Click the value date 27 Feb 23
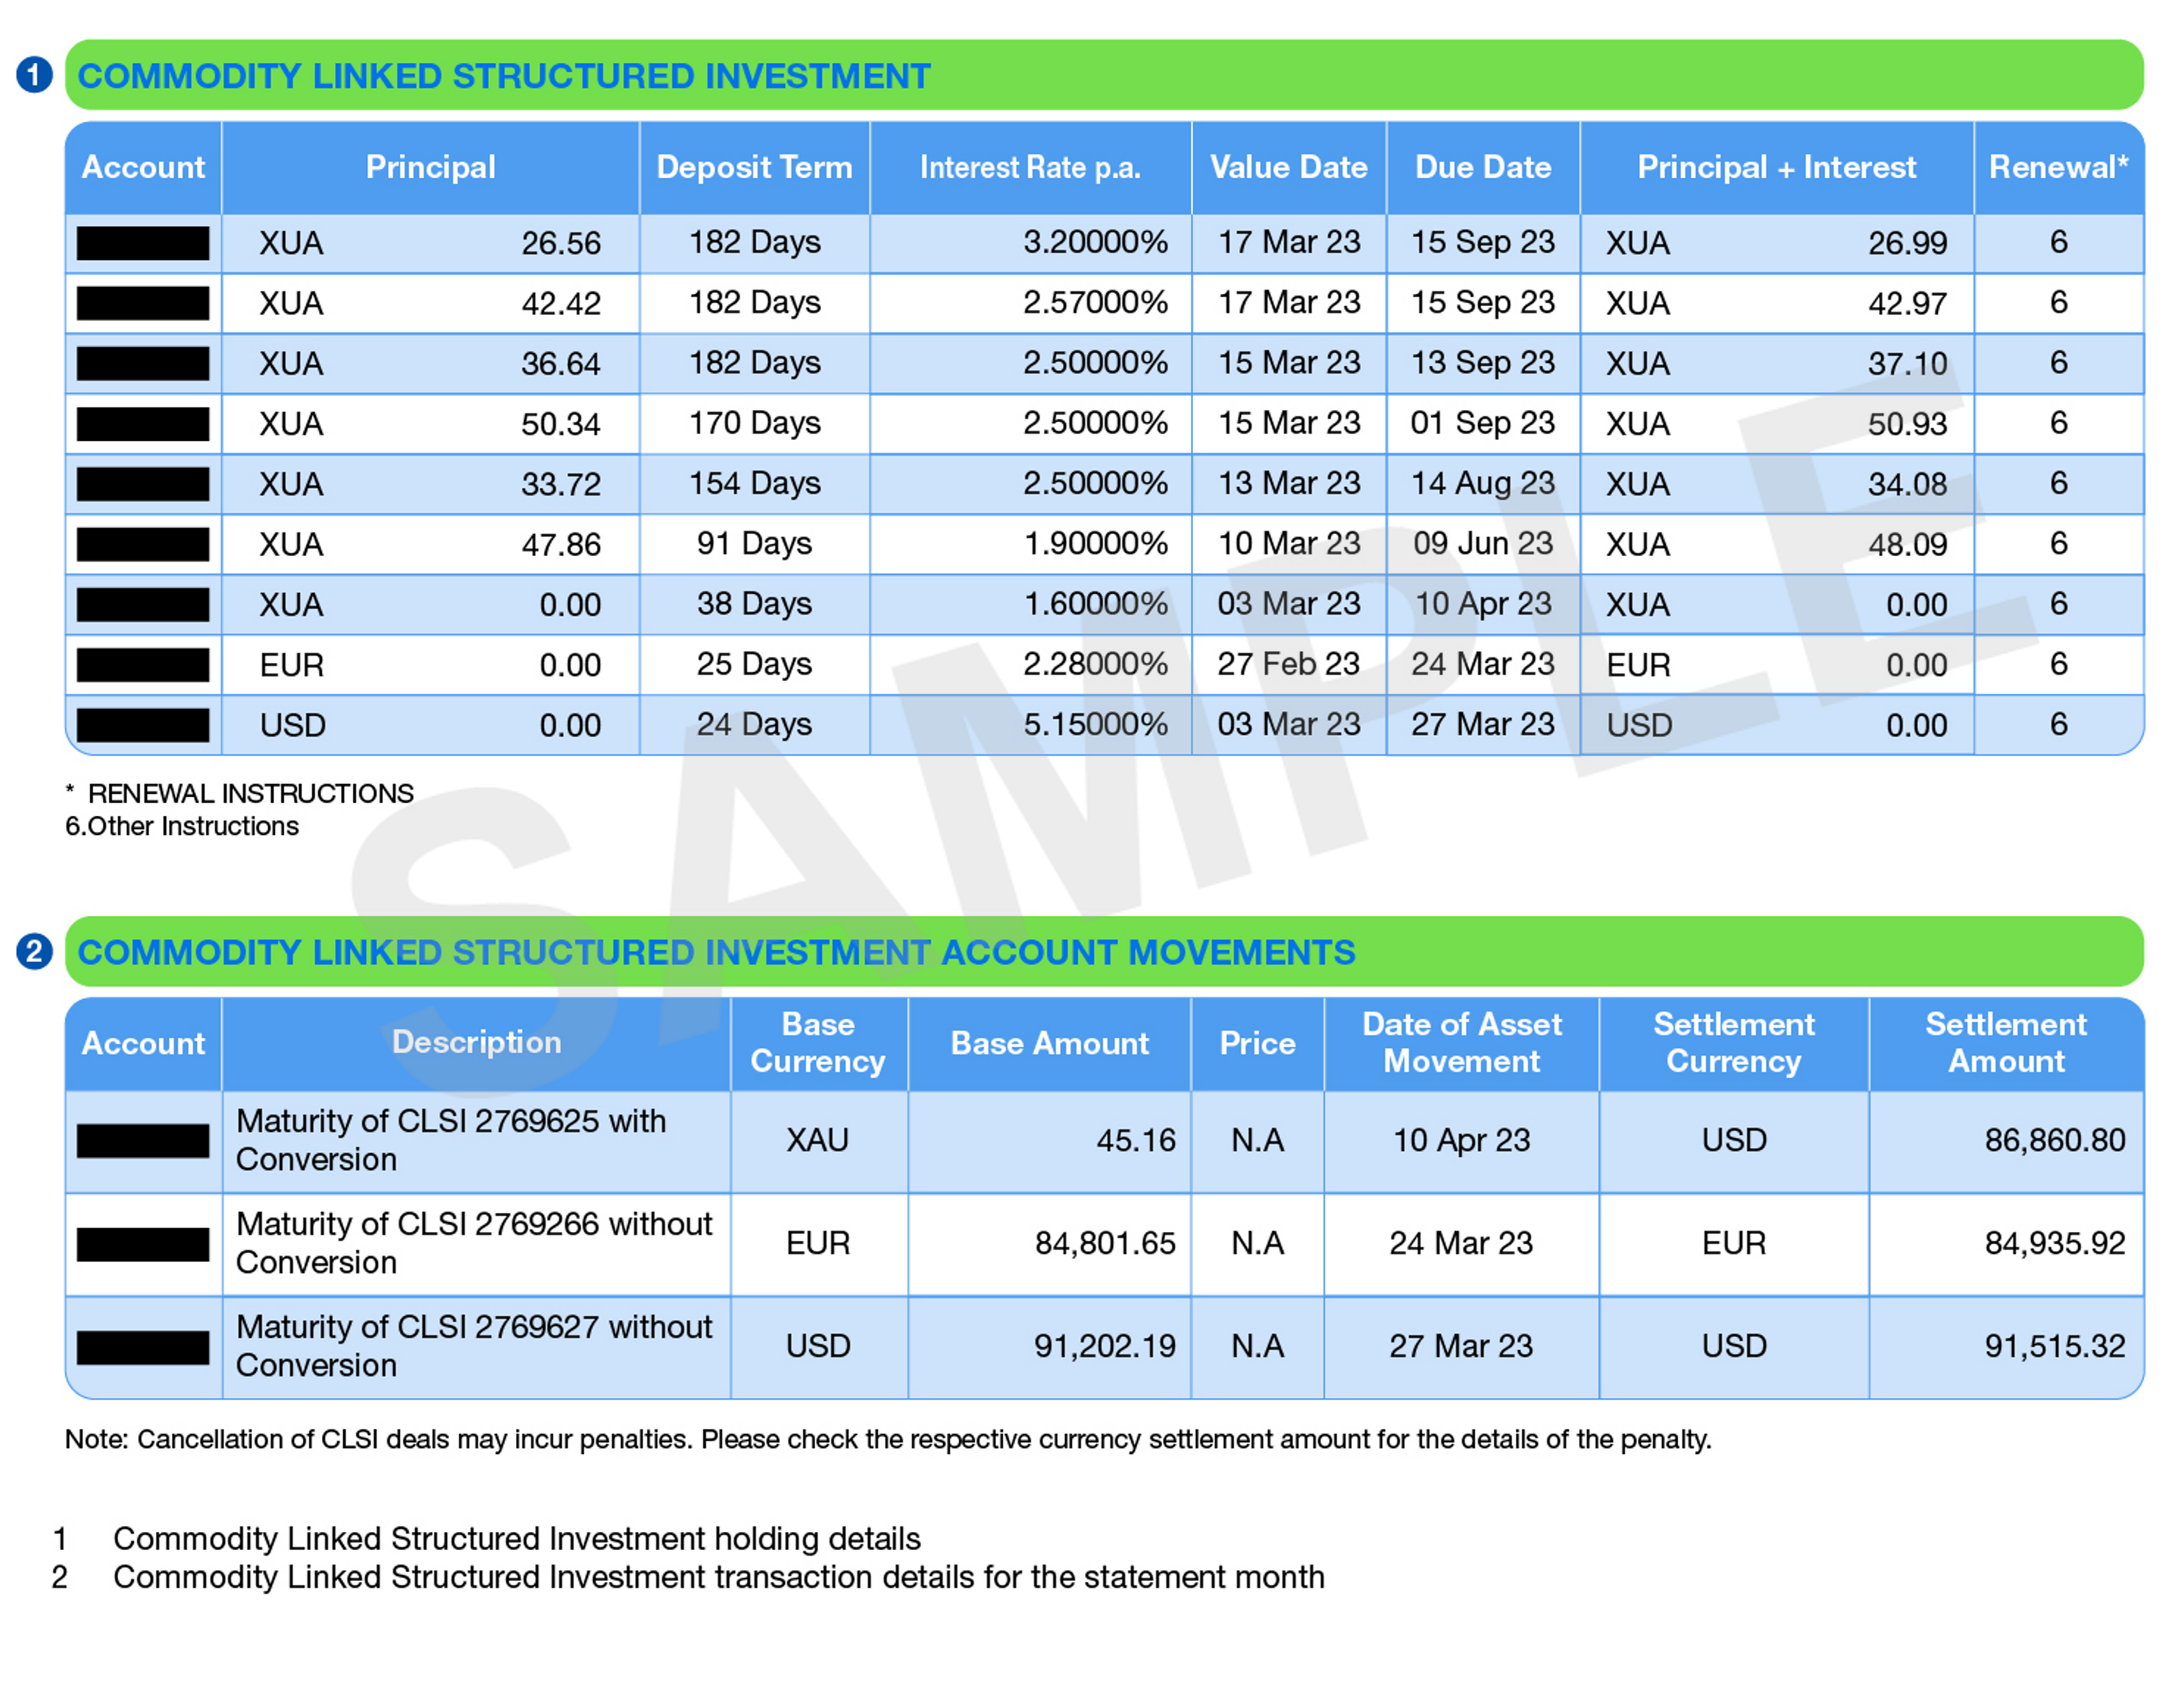Image resolution: width=2184 pixels, height=1691 pixels. [1288, 664]
